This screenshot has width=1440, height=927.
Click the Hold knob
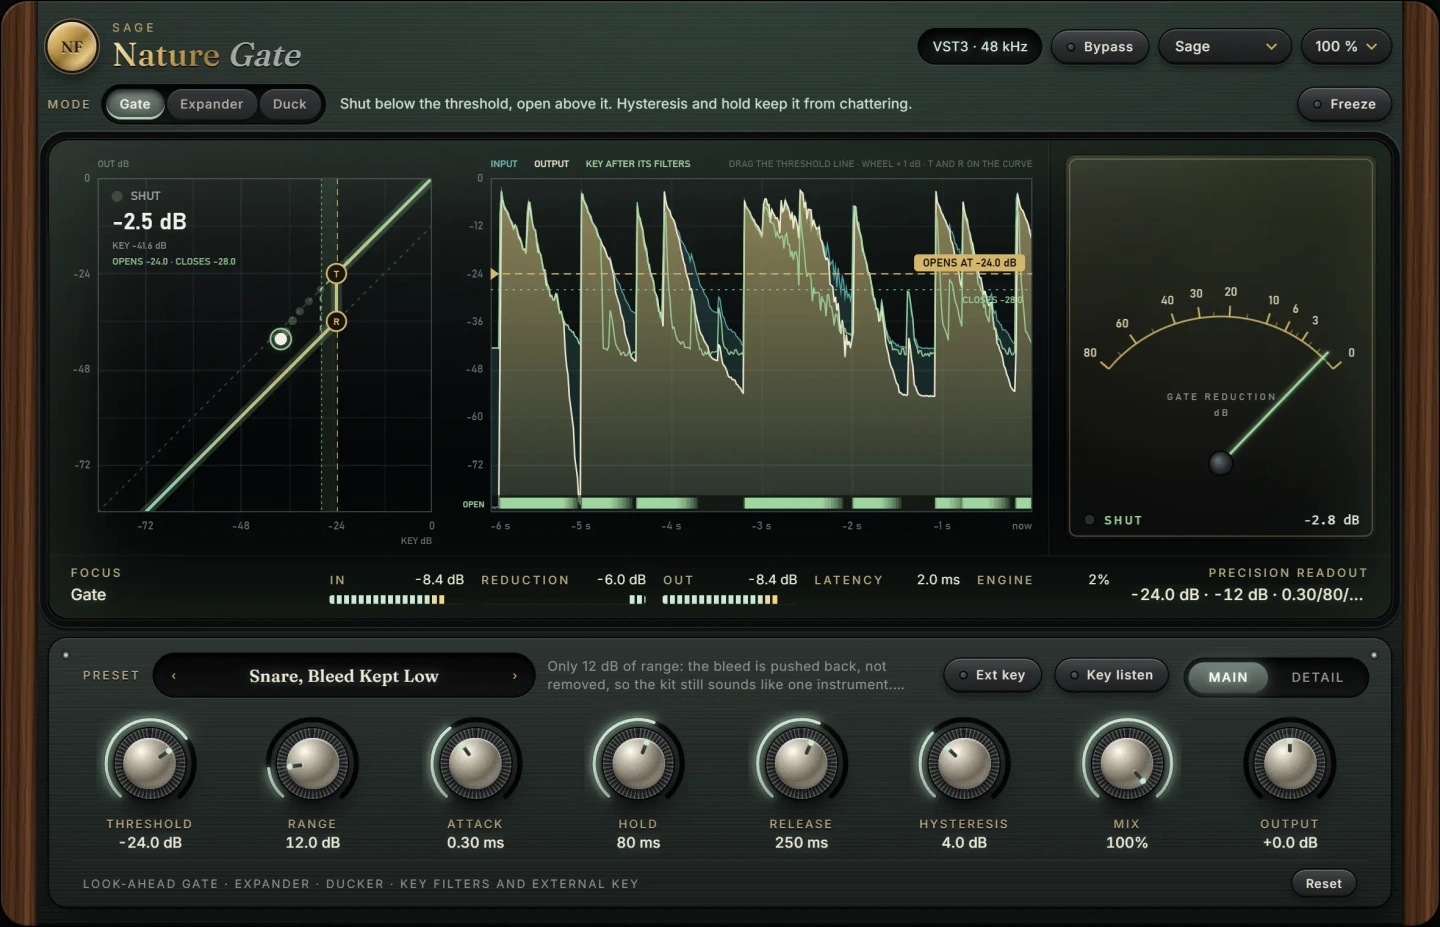[x=638, y=764]
